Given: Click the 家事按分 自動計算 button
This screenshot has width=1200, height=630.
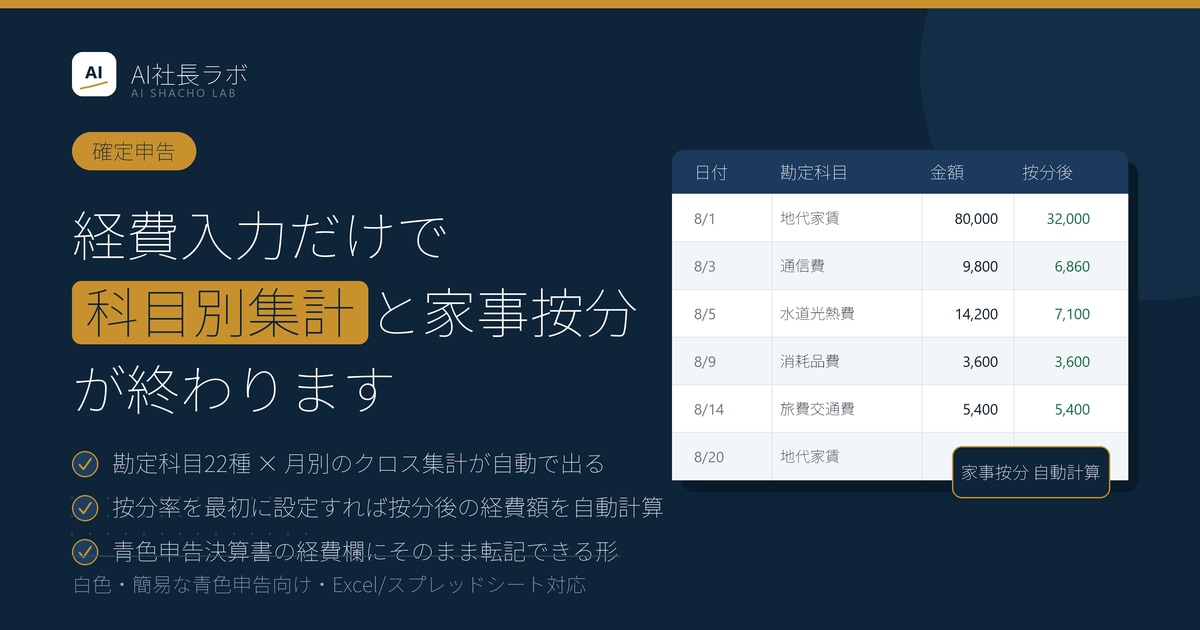Looking at the screenshot, I should (x=1030, y=472).
